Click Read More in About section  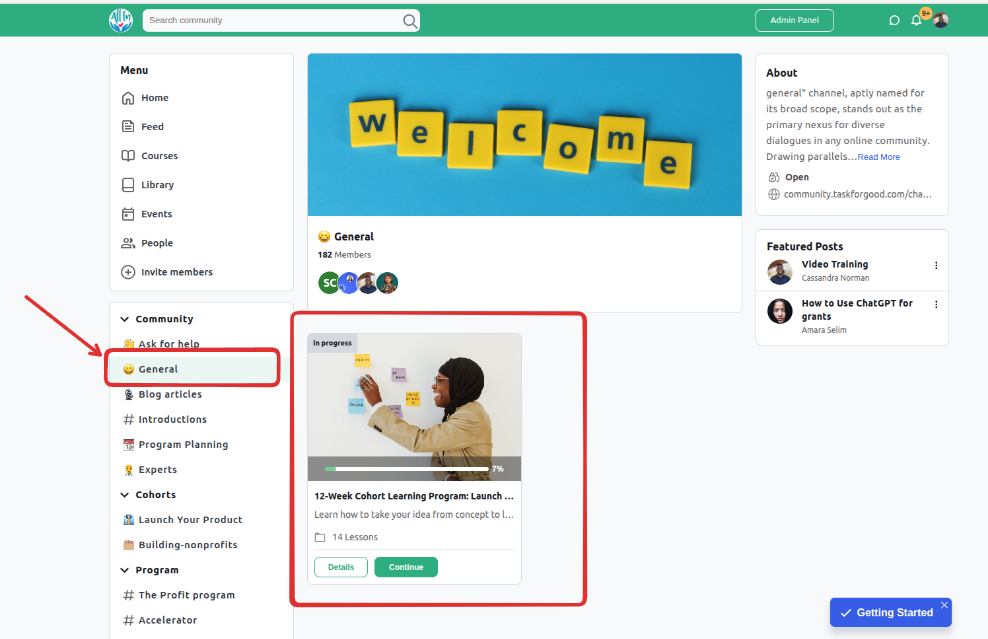[878, 157]
